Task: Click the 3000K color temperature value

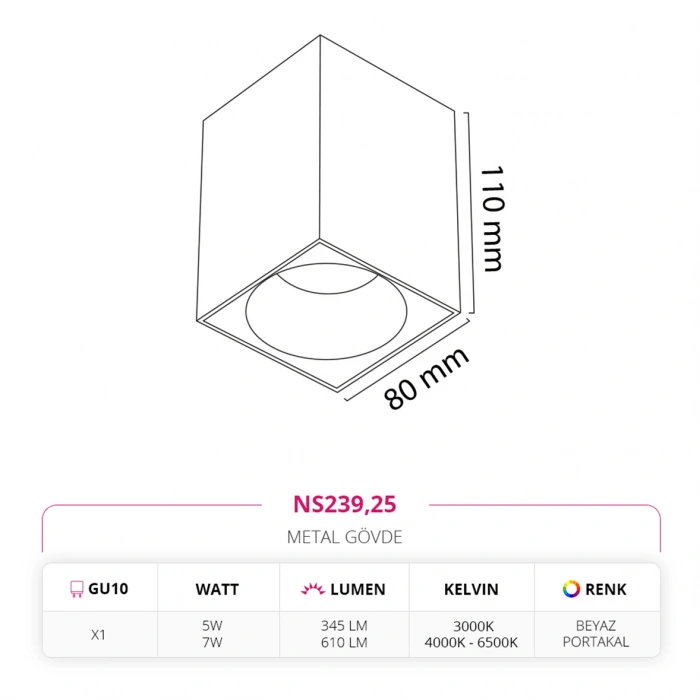Action: pos(471,627)
